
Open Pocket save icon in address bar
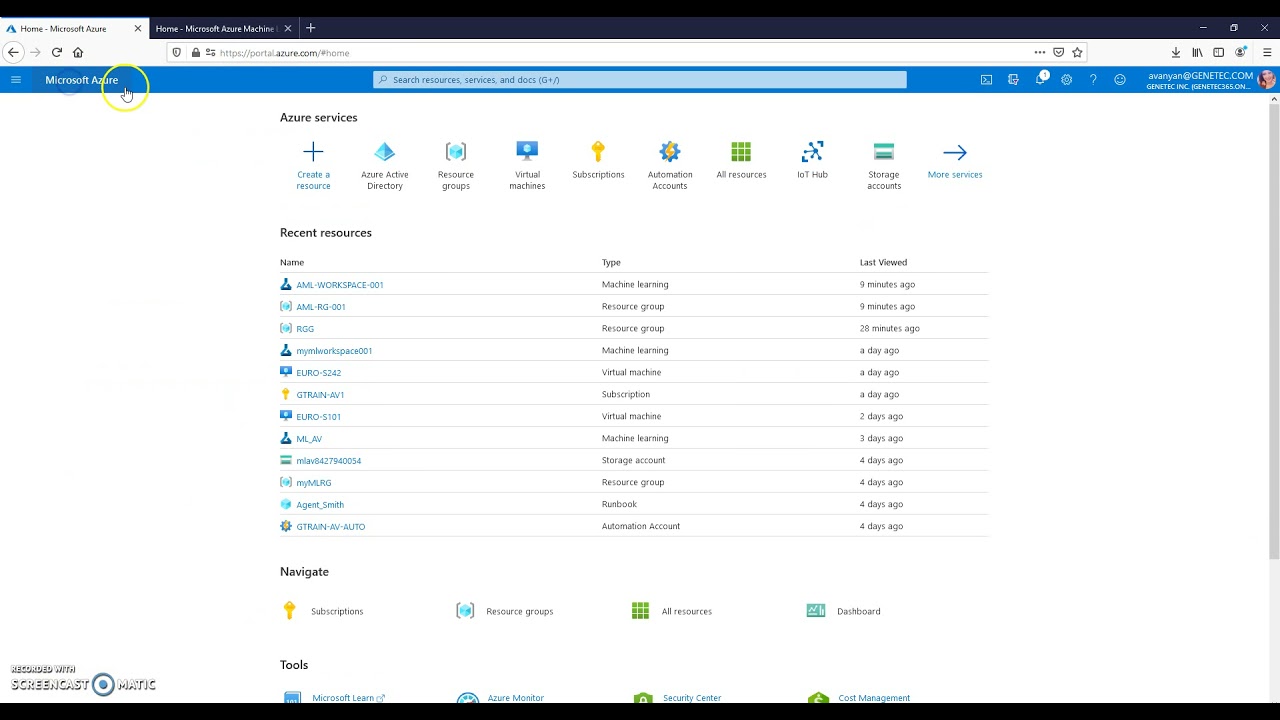pos(1058,53)
